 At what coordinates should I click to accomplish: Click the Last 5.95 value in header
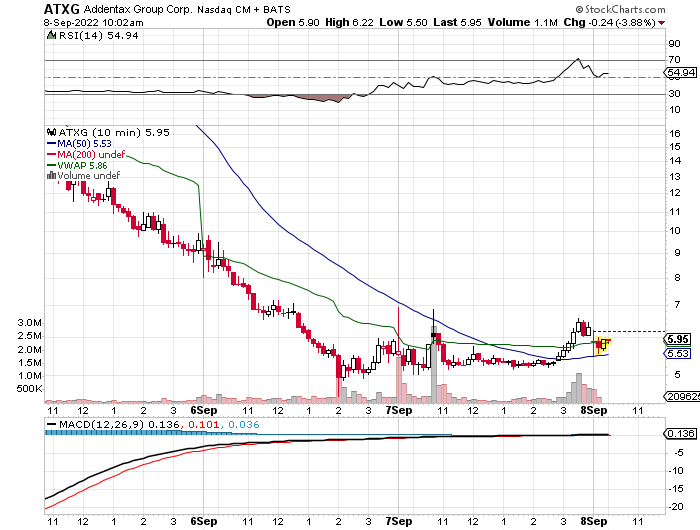(x=457, y=22)
